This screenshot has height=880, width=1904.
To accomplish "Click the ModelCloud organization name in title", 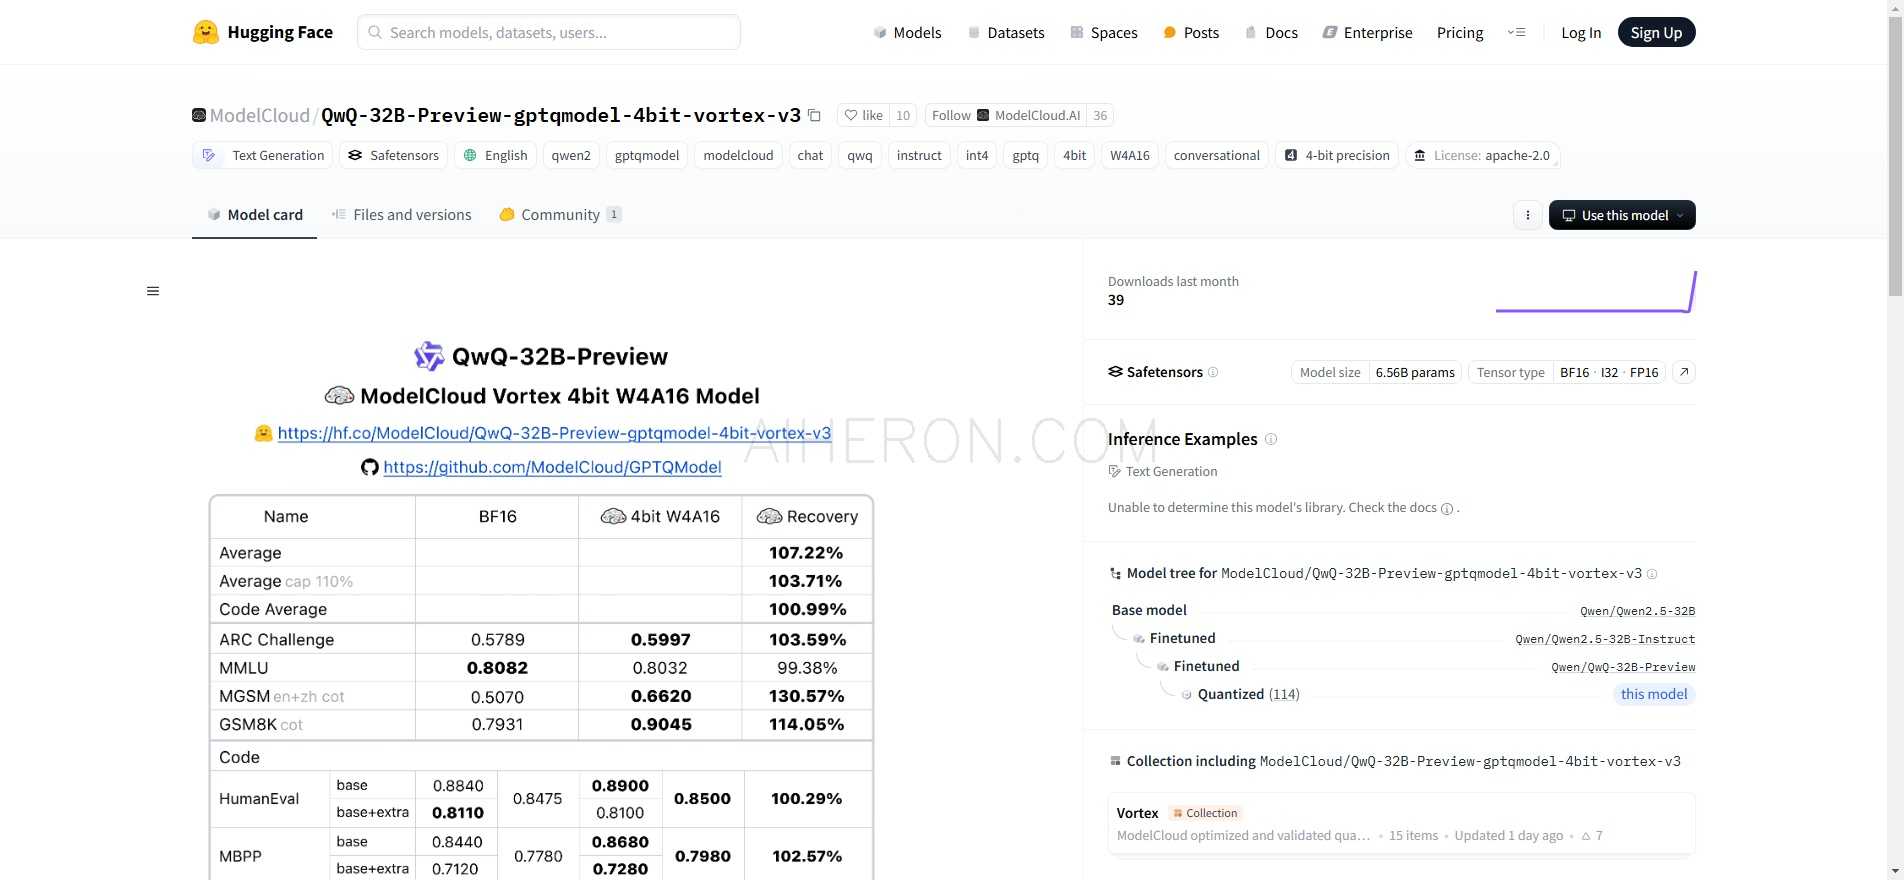I will coord(260,115).
